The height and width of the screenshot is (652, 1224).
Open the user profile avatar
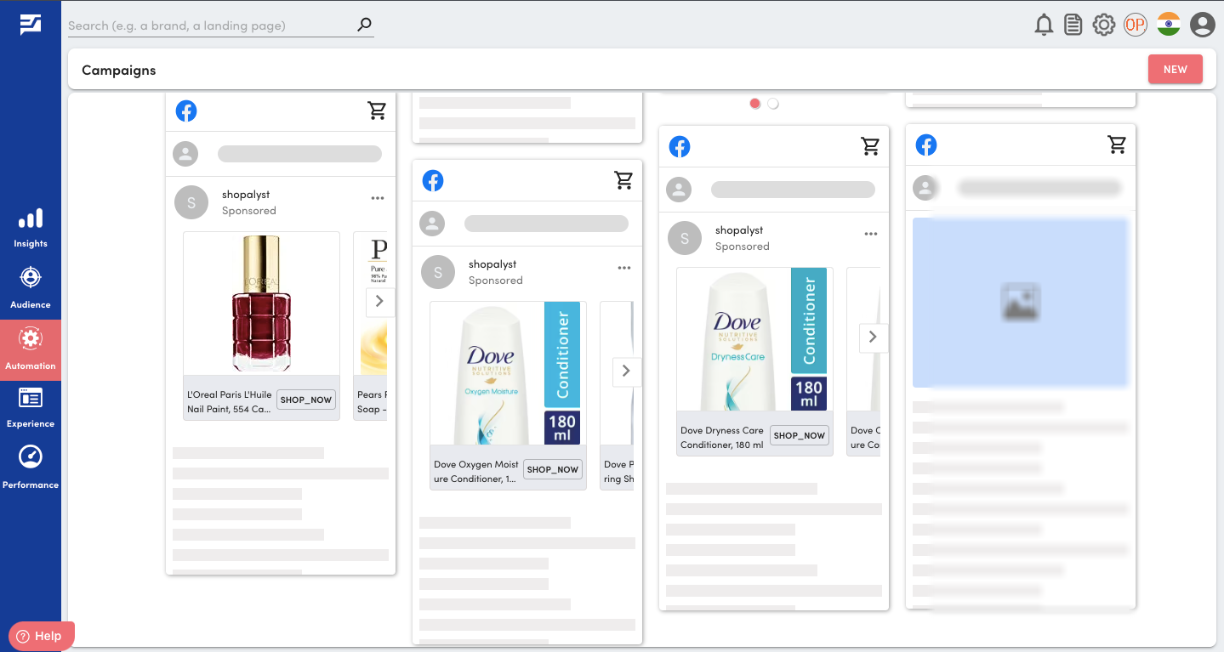coord(1203,25)
